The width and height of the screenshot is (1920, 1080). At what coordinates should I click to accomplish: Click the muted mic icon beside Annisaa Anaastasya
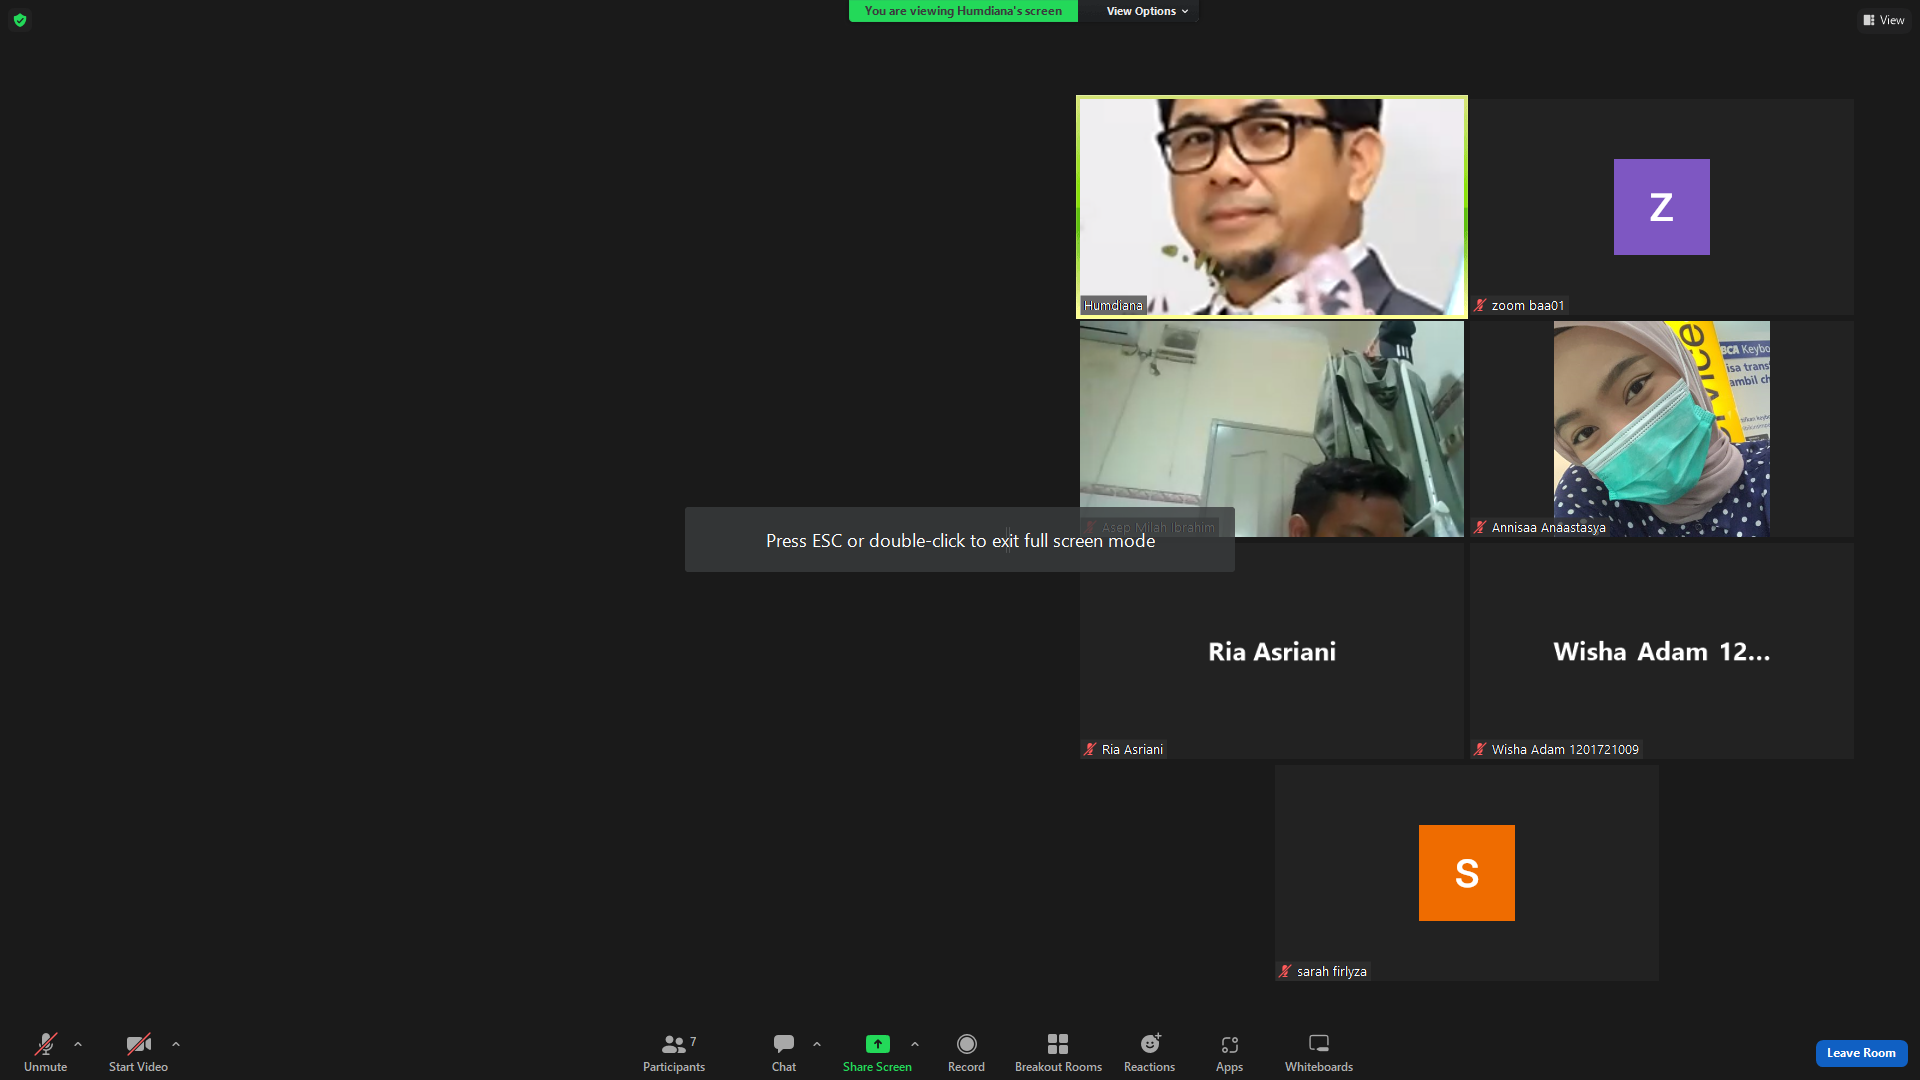[x=1480, y=528]
